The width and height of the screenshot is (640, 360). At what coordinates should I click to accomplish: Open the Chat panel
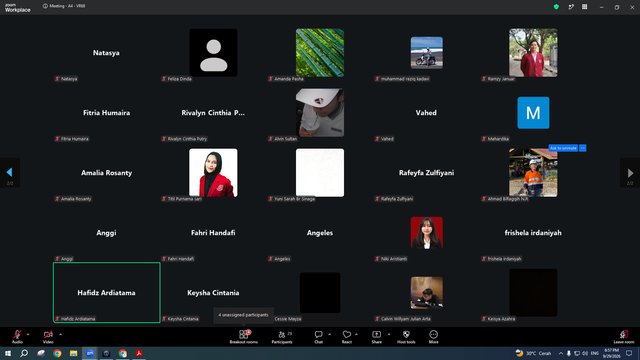[x=318, y=337]
